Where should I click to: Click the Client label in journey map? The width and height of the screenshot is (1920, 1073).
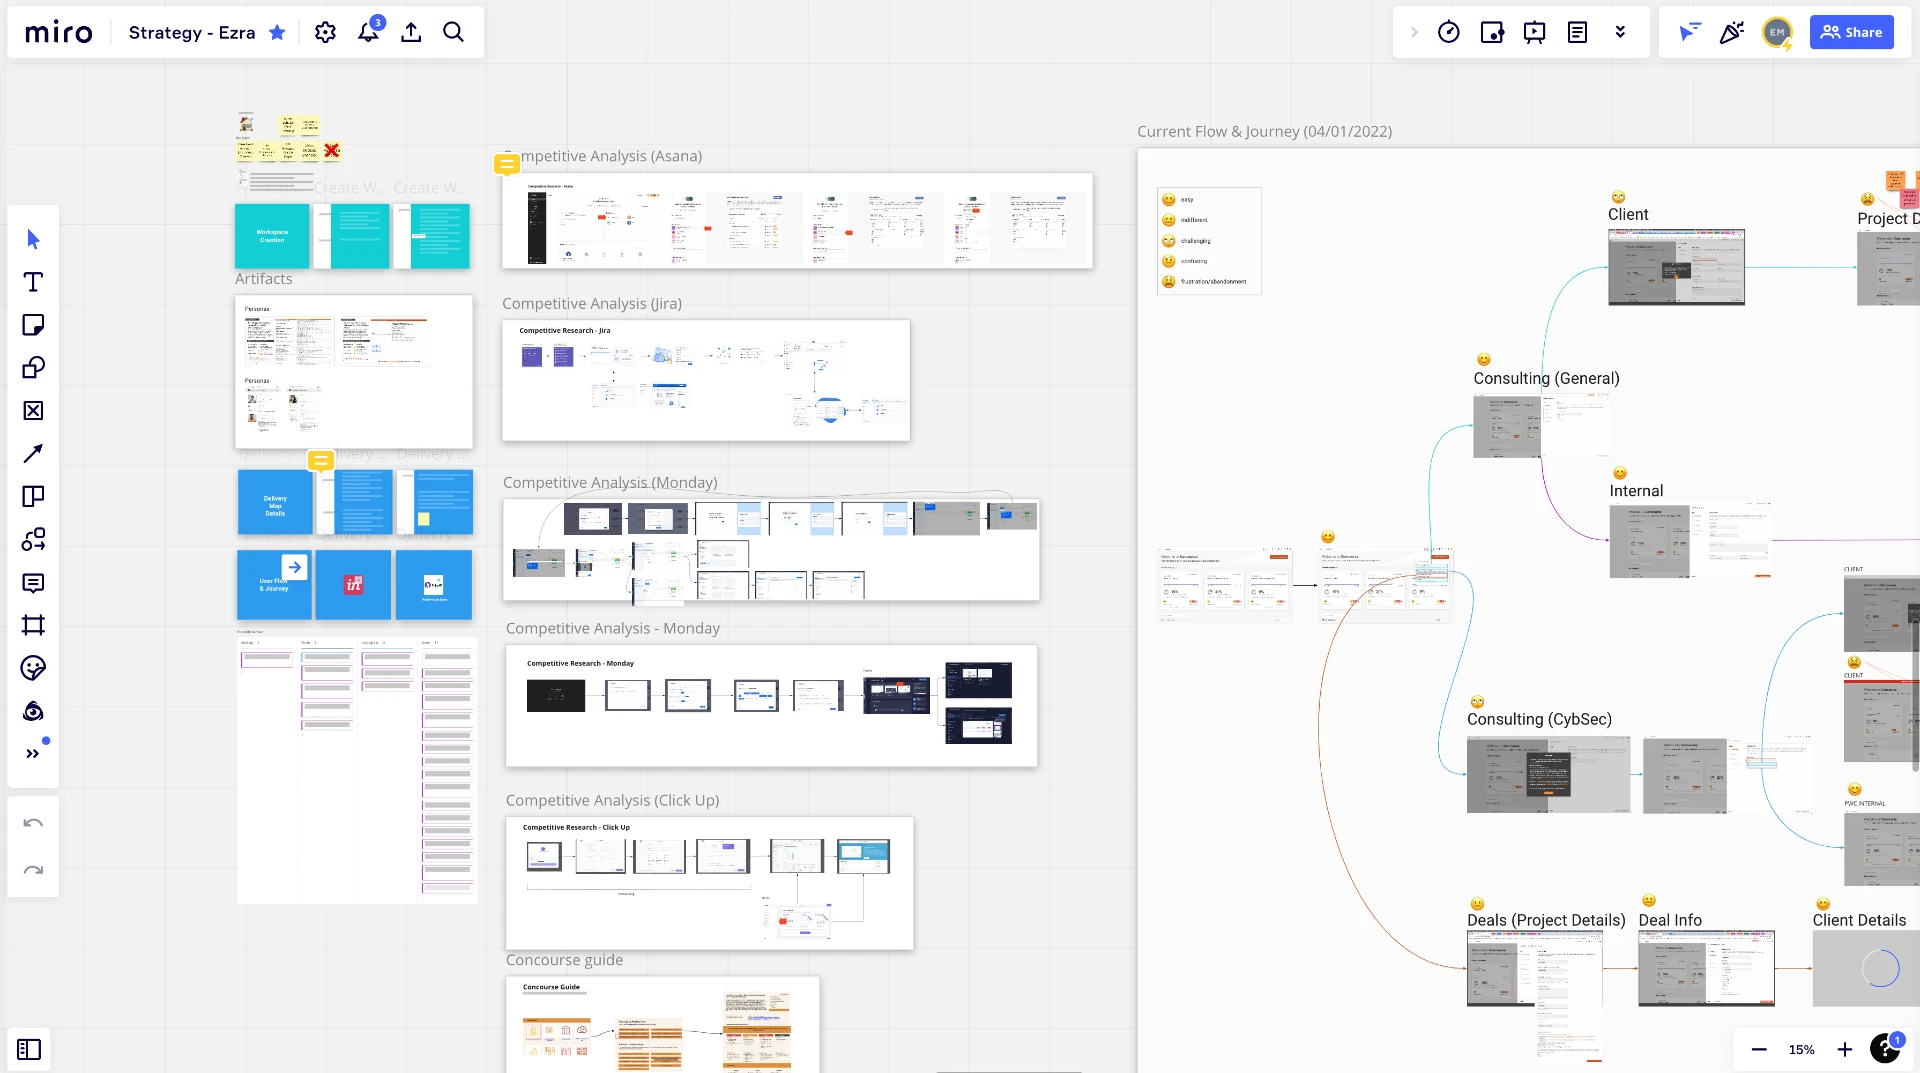tap(1628, 215)
